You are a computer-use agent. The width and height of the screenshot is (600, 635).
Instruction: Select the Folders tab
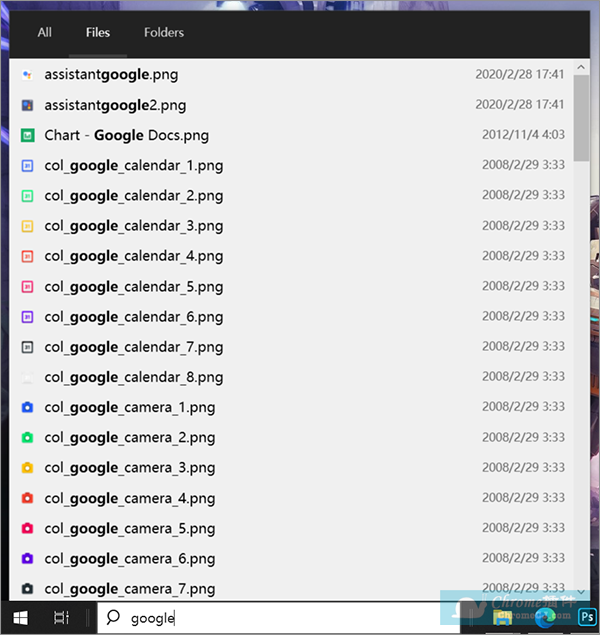pyautogui.click(x=164, y=33)
